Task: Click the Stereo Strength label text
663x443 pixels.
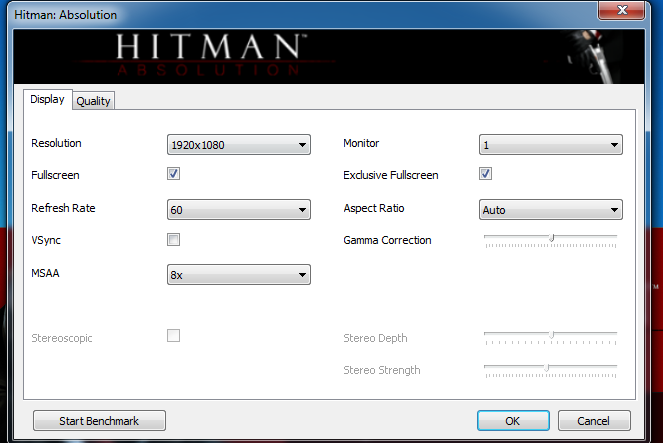Action: pos(382,370)
